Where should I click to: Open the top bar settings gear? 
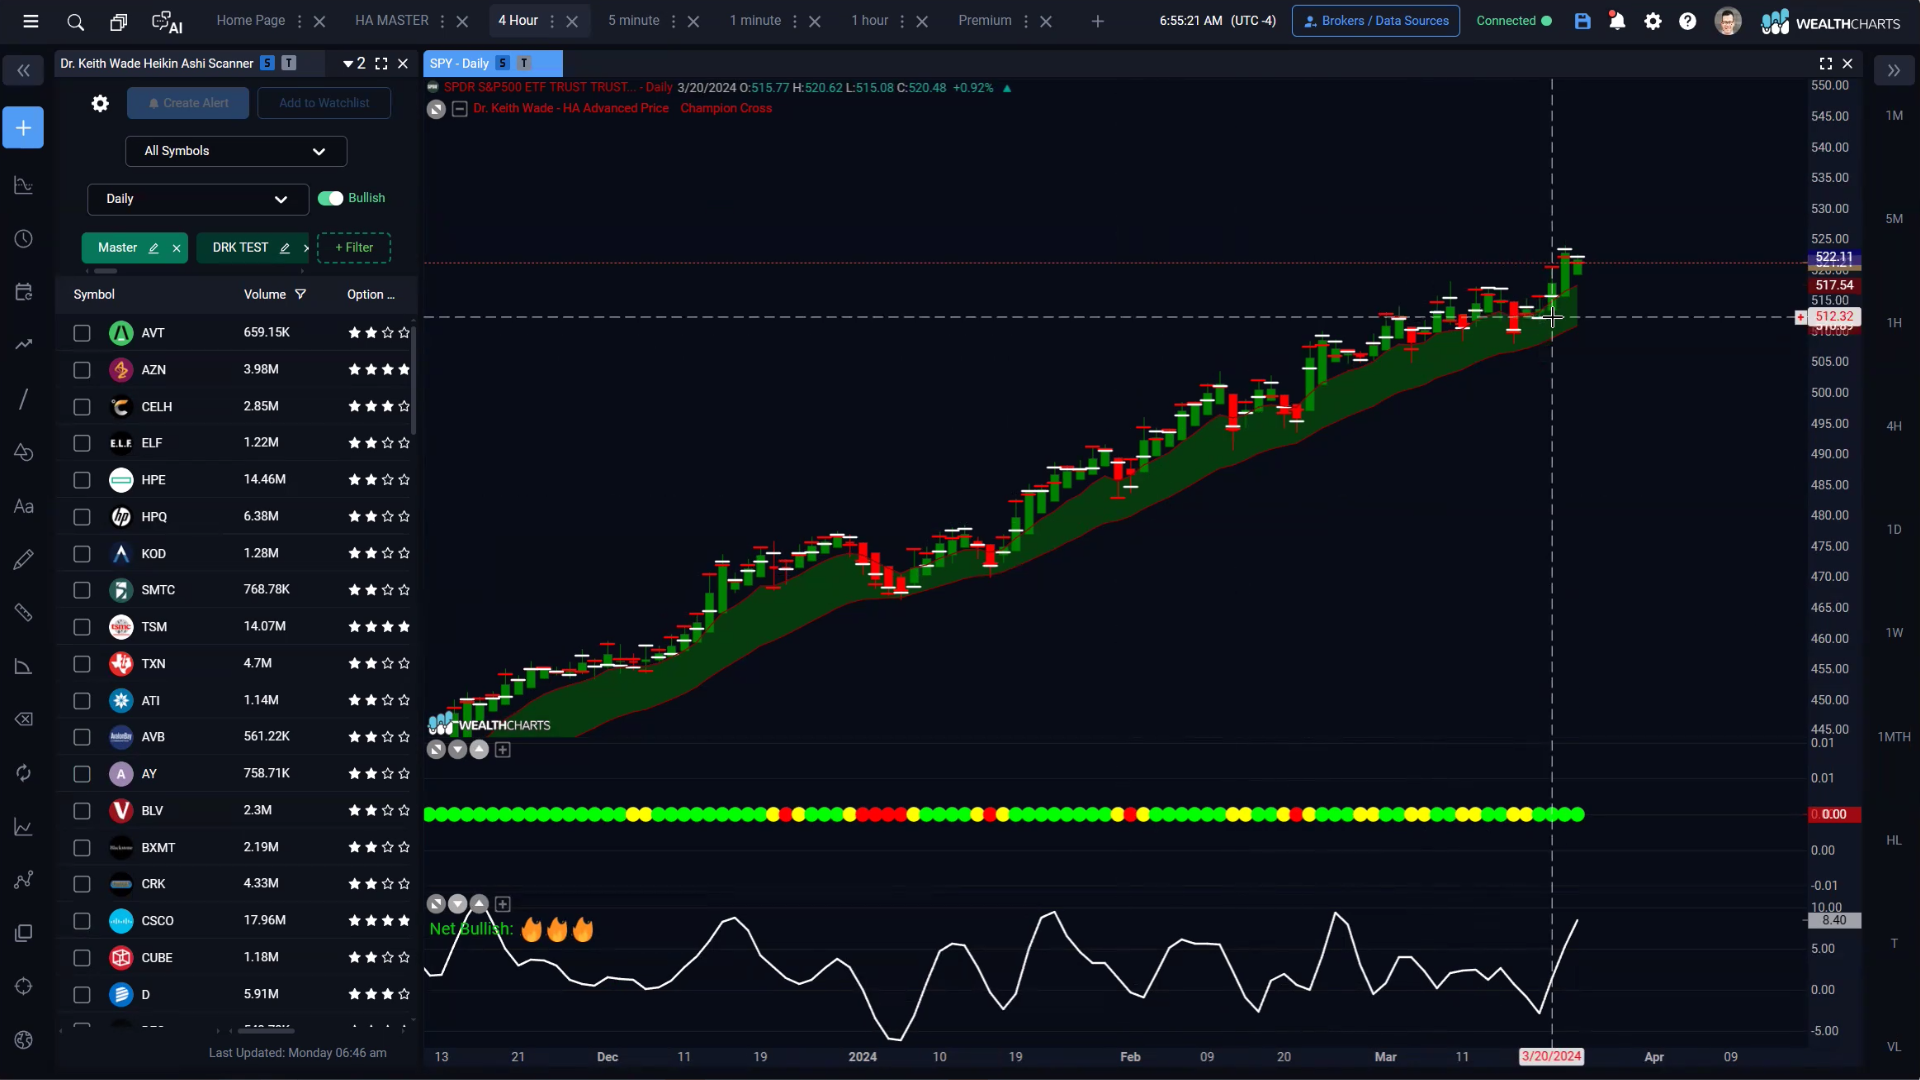coord(1653,21)
